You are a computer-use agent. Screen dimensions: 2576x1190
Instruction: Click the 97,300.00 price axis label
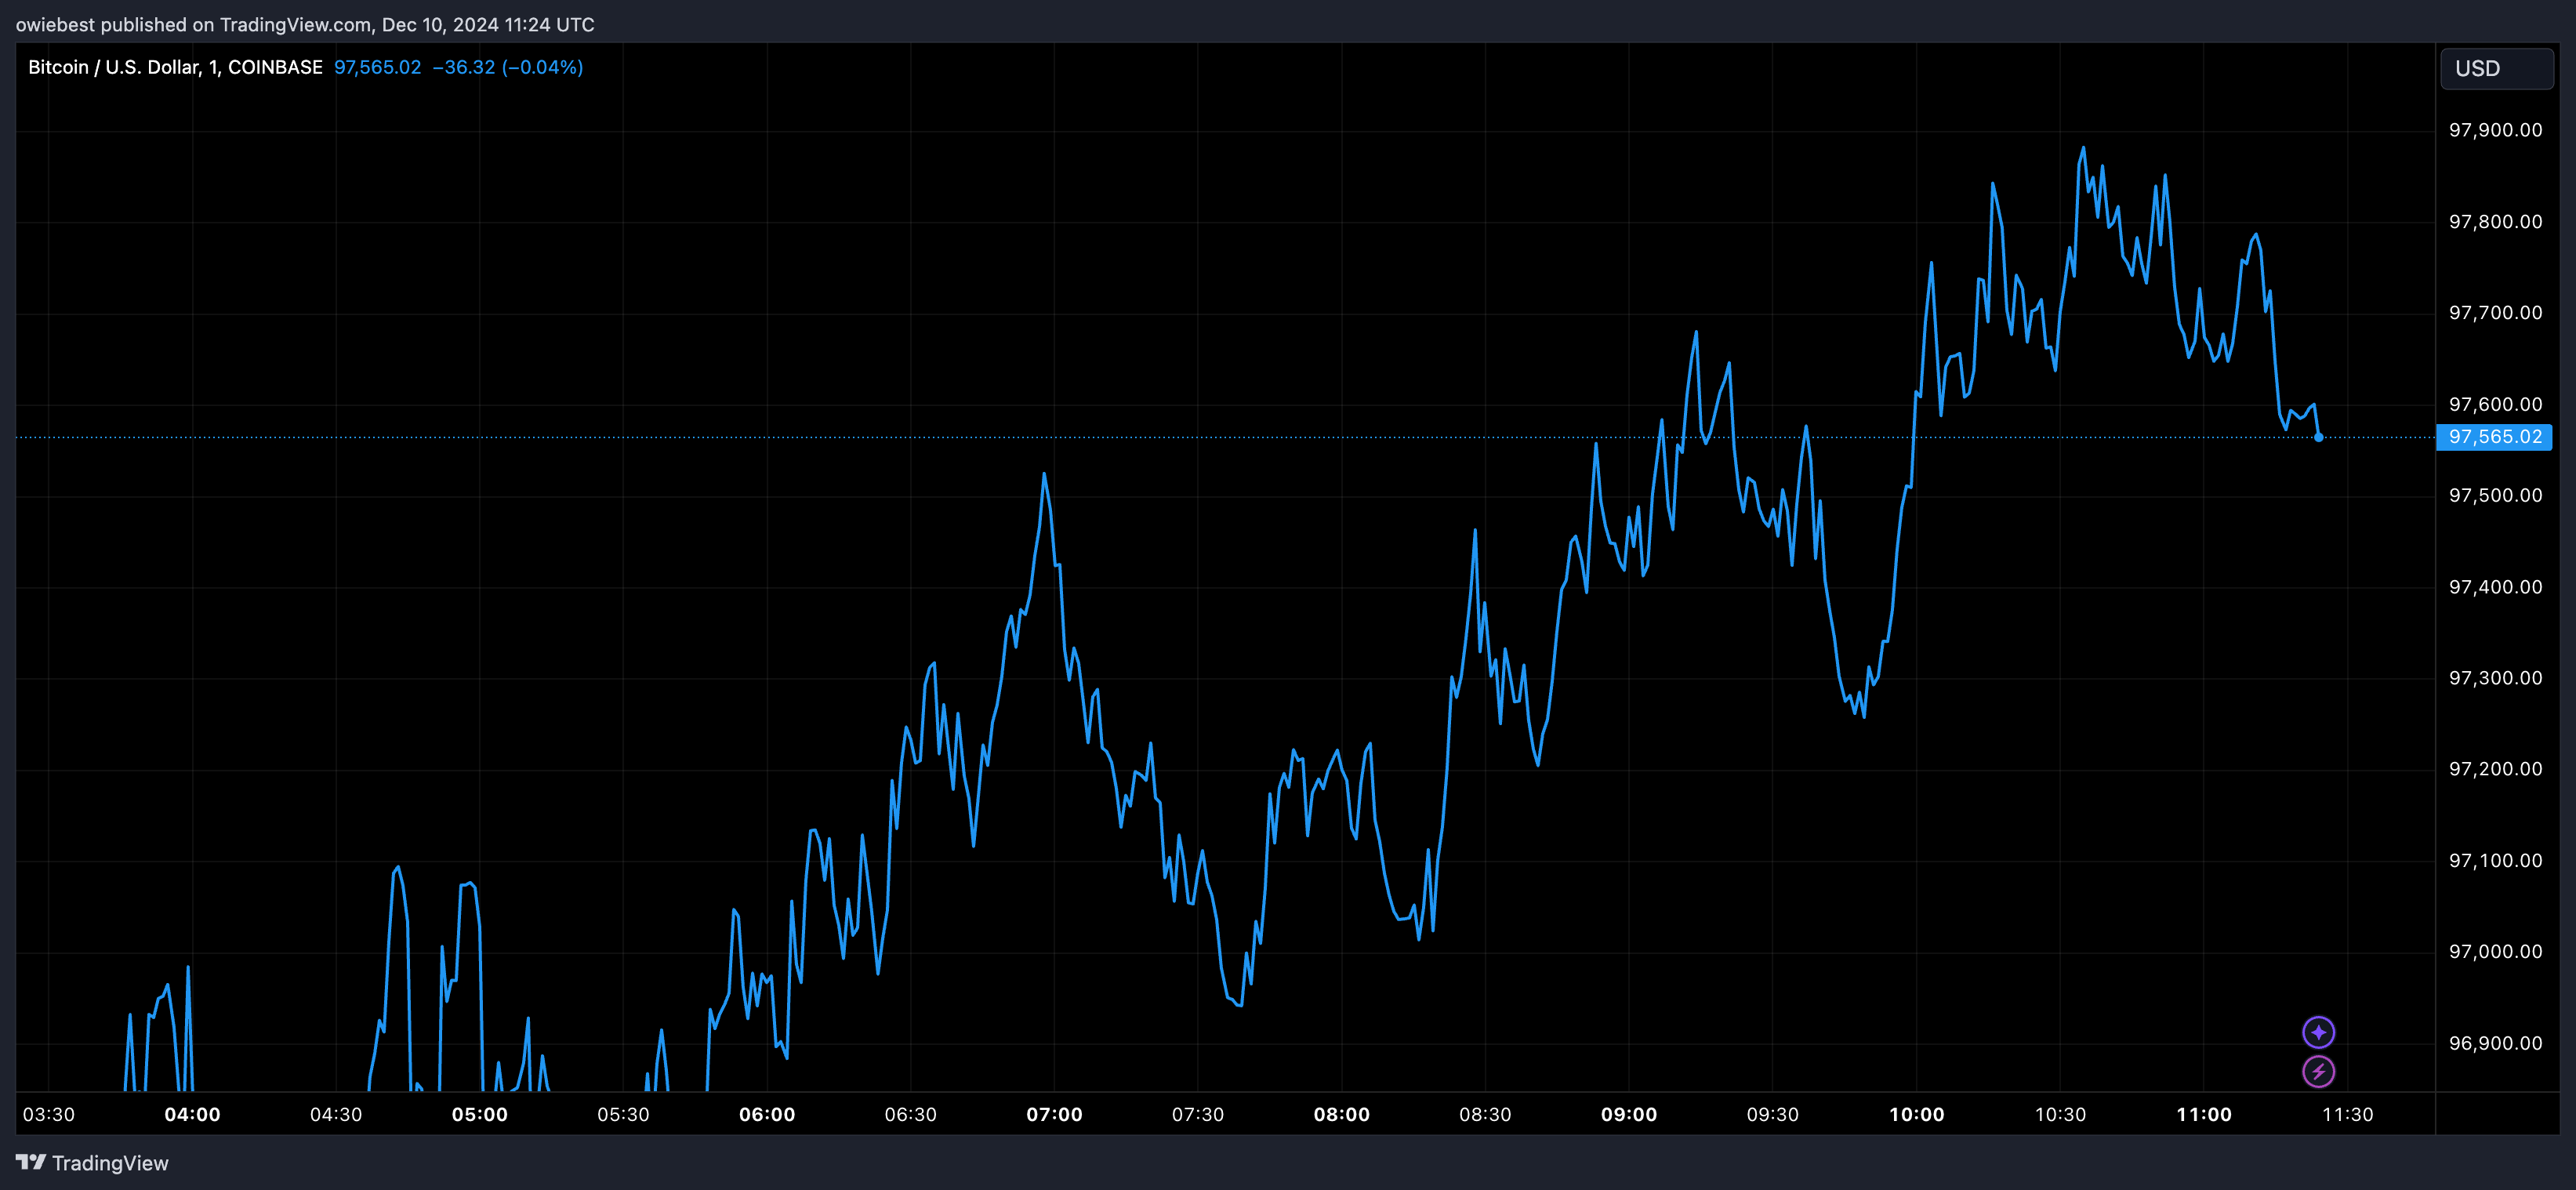pyautogui.click(x=2495, y=678)
